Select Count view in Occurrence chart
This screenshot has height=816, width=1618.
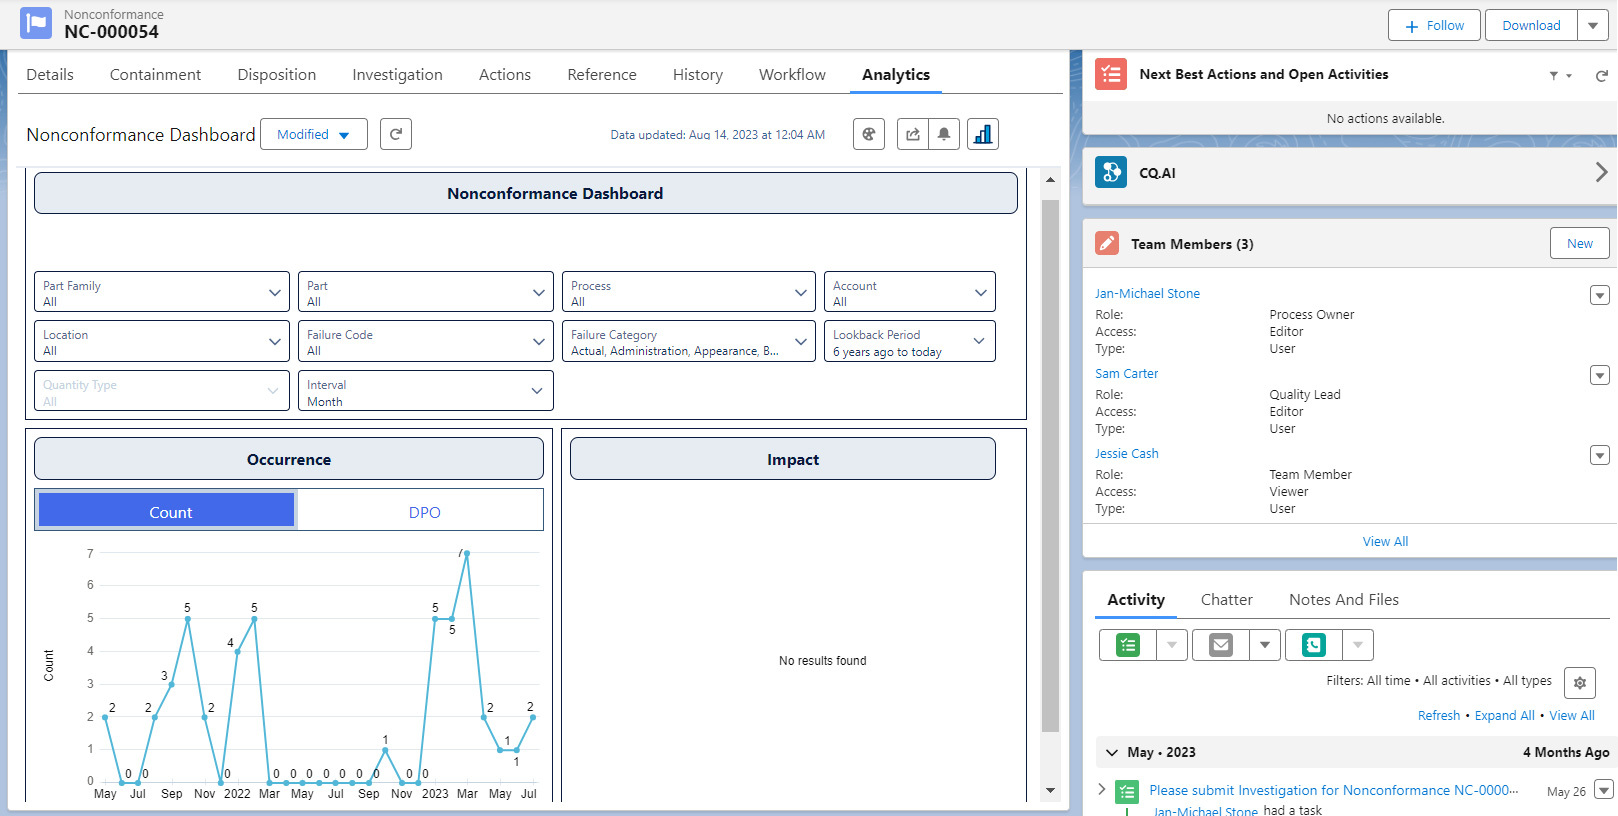point(167,510)
